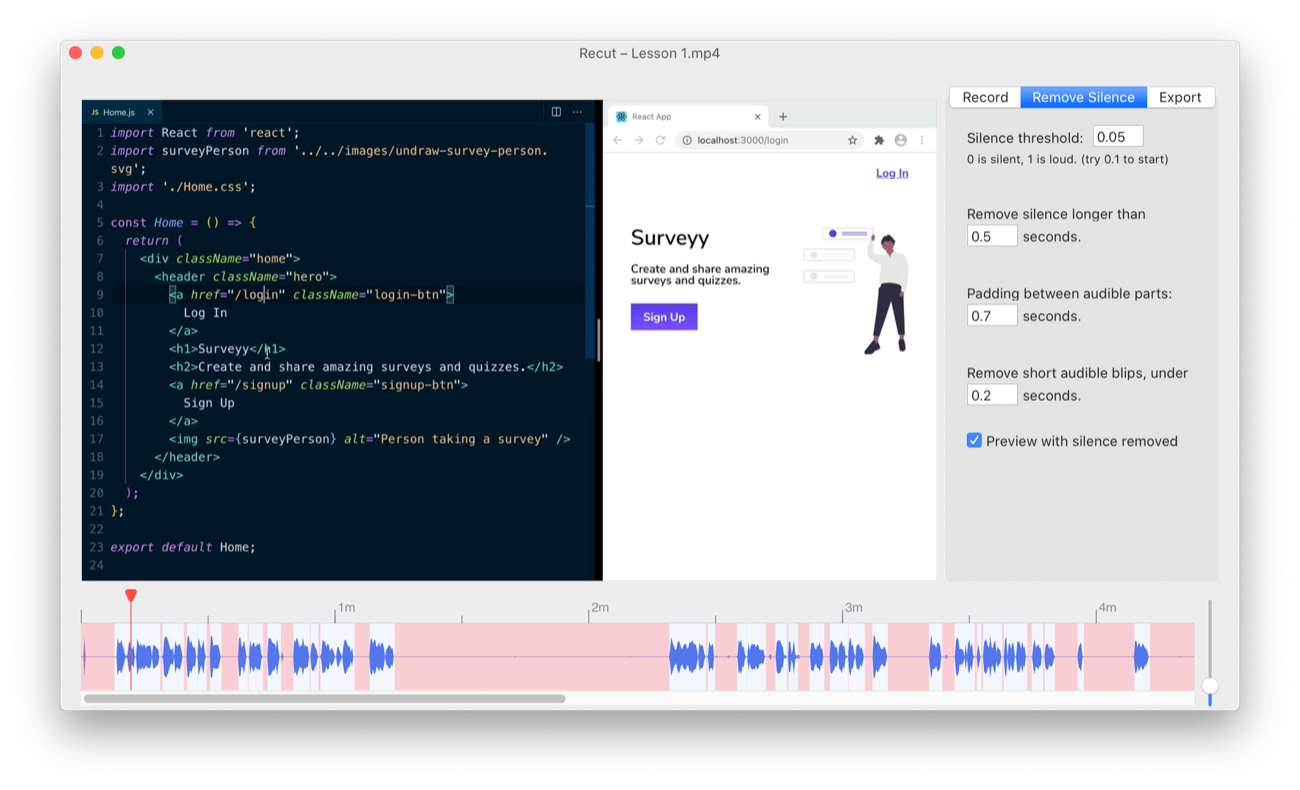
Task: Click the split editor icon
Action: pos(556,112)
